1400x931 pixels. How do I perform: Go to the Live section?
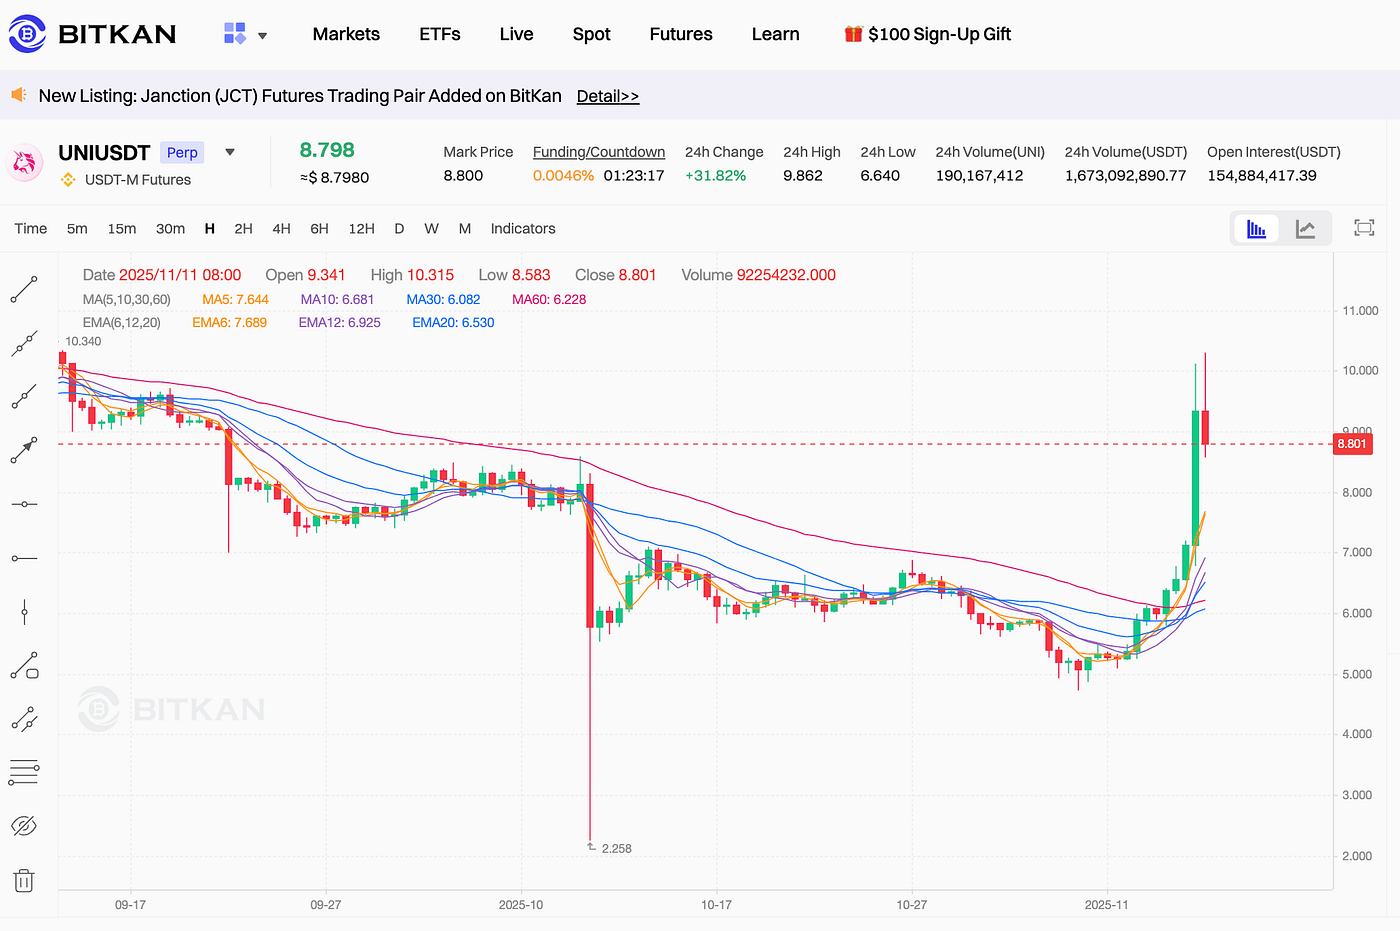[x=516, y=34]
